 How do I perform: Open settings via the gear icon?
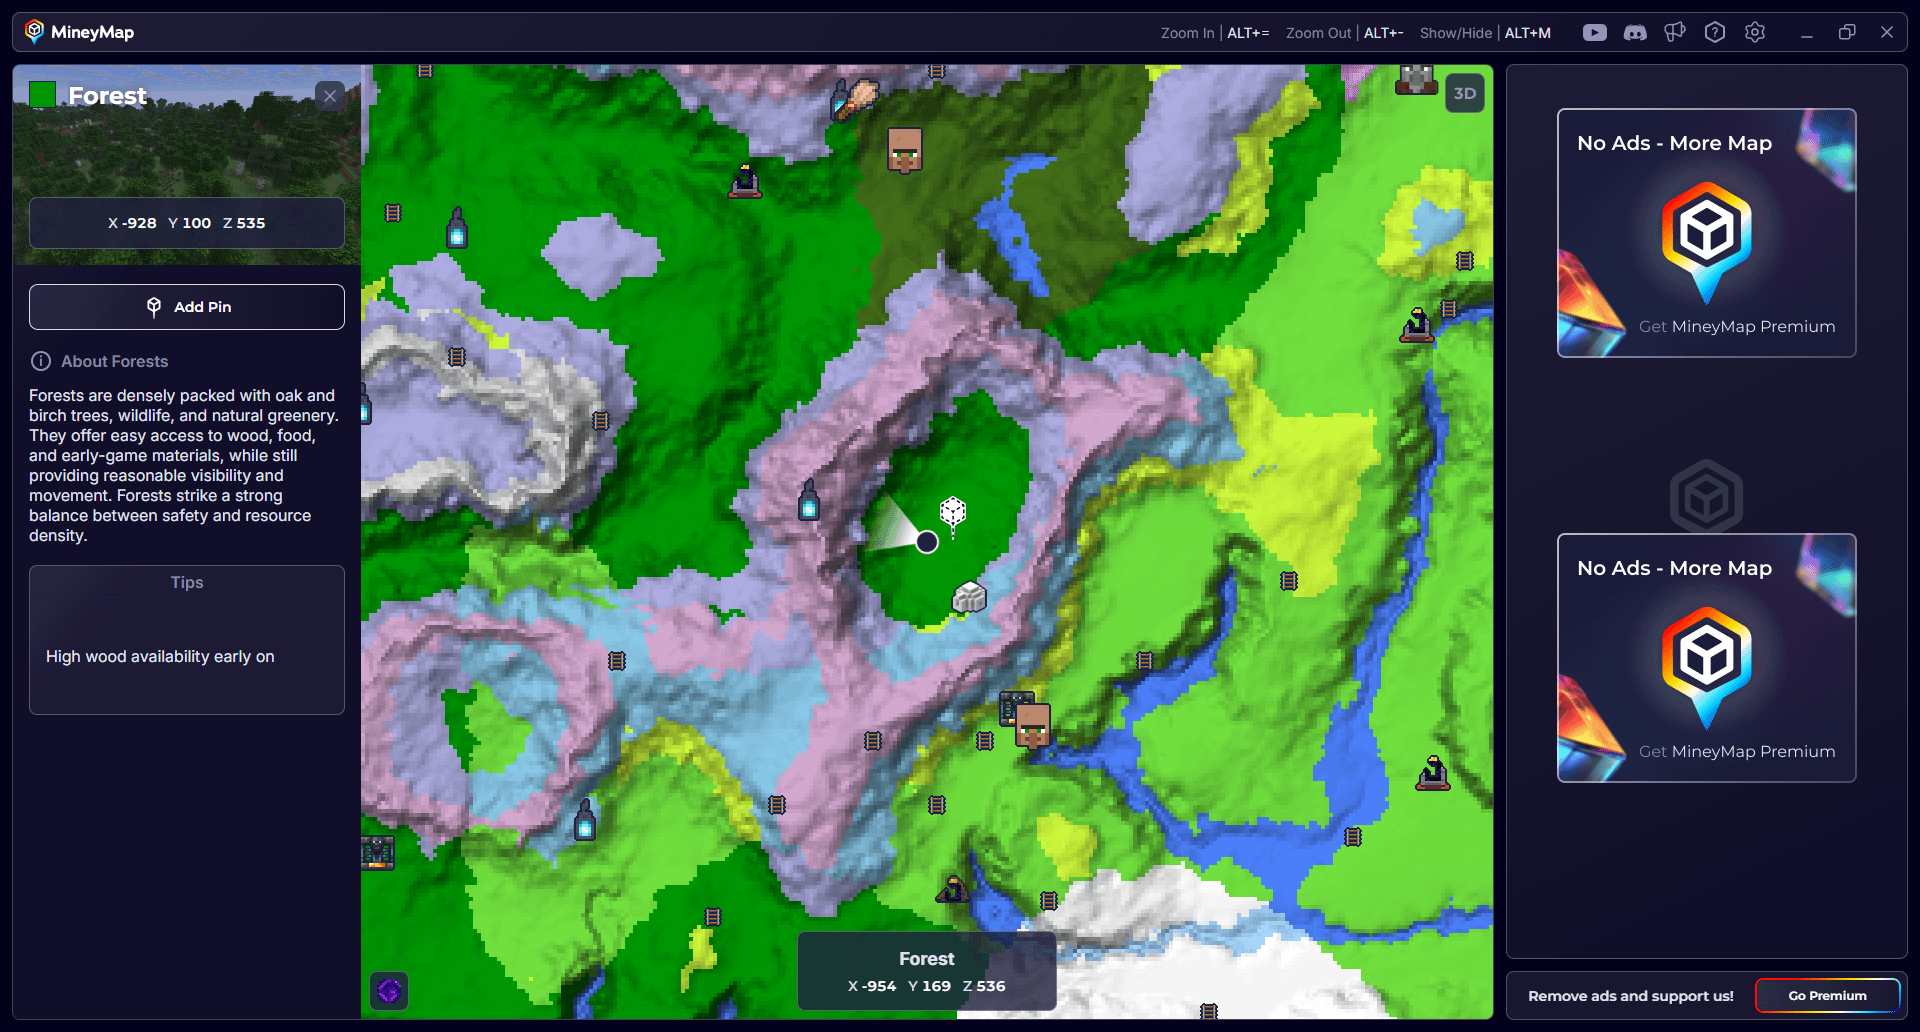point(1755,33)
